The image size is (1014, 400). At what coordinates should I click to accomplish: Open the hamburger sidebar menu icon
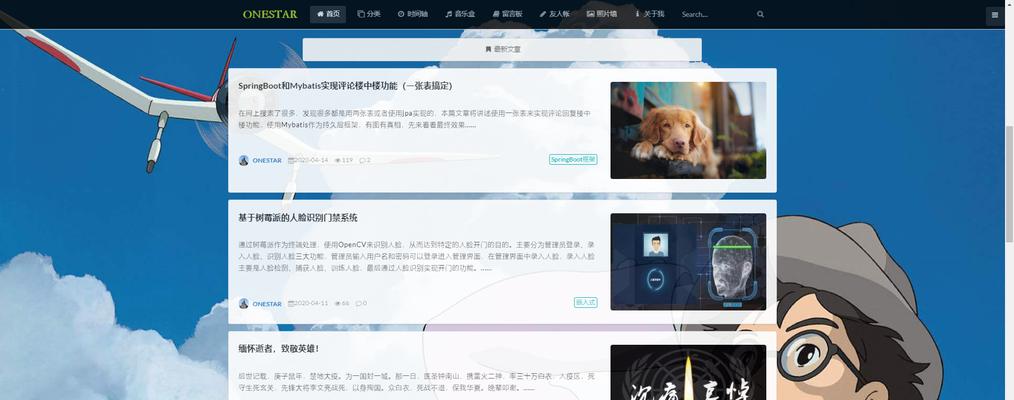pos(995,16)
